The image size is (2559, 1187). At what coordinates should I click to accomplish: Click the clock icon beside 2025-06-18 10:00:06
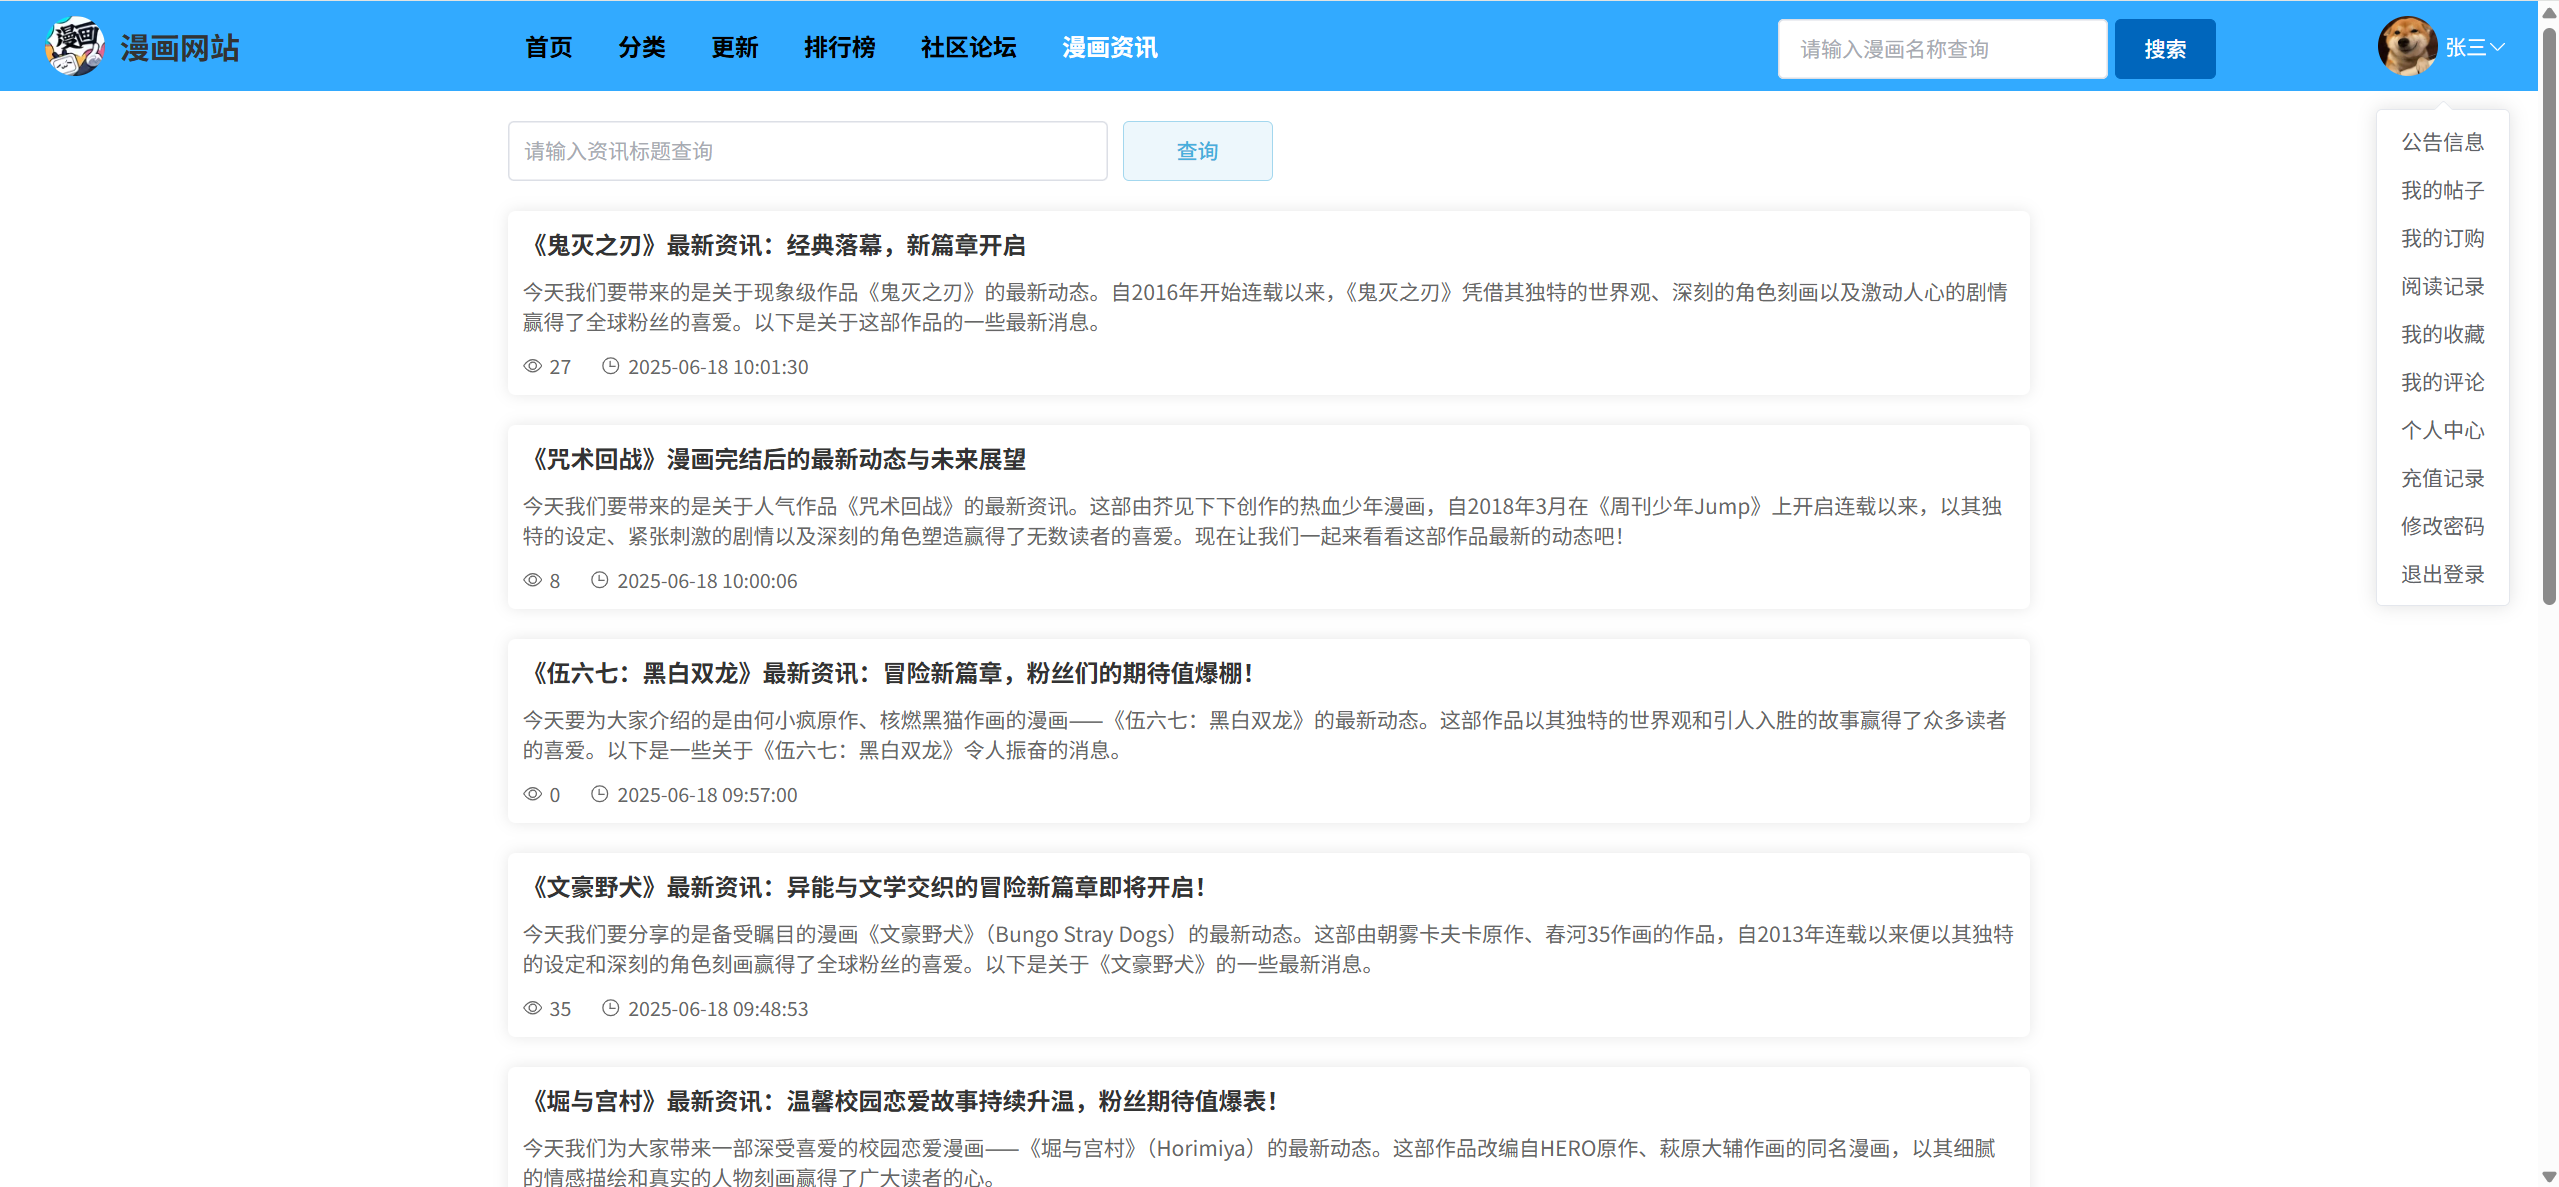(599, 580)
